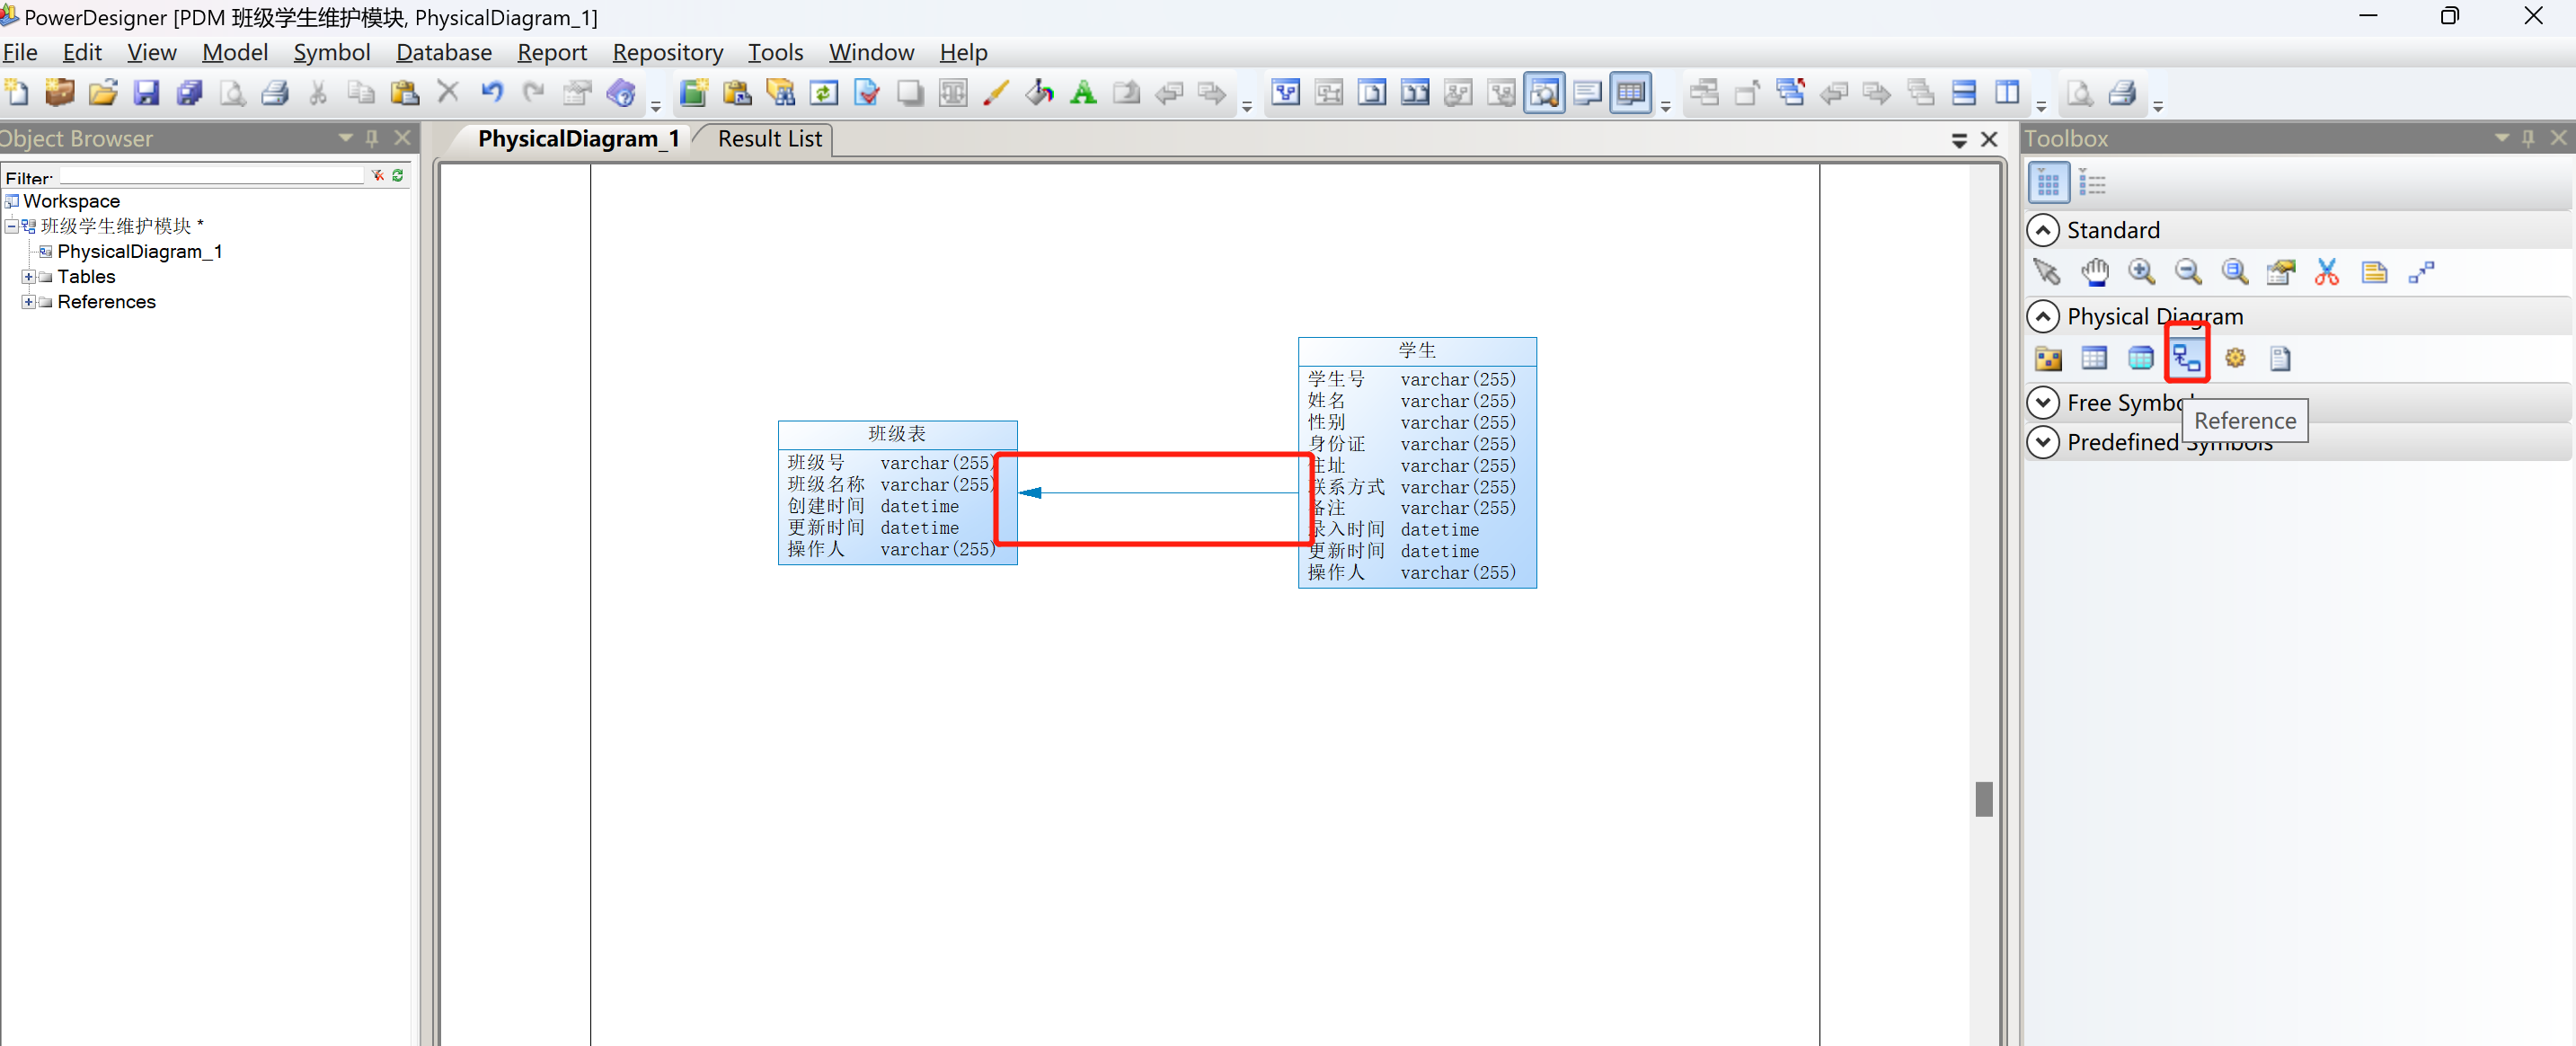Expand the Tables folder in Object Browser
Image resolution: width=2576 pixels, height=1046 pixels.
click(x=28, y=277)
